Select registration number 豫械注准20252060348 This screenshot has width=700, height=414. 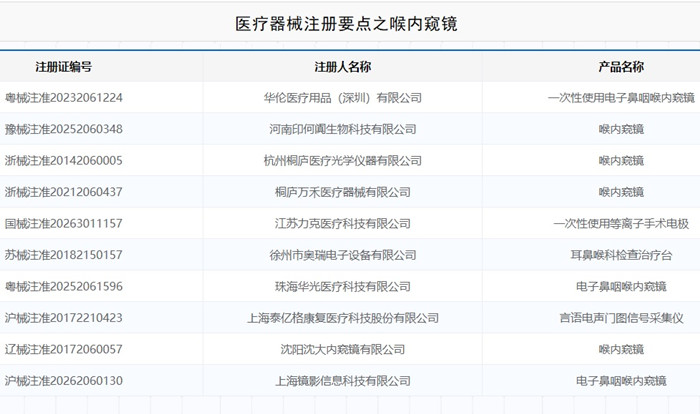pyautogui.click(x=63, y=129)
